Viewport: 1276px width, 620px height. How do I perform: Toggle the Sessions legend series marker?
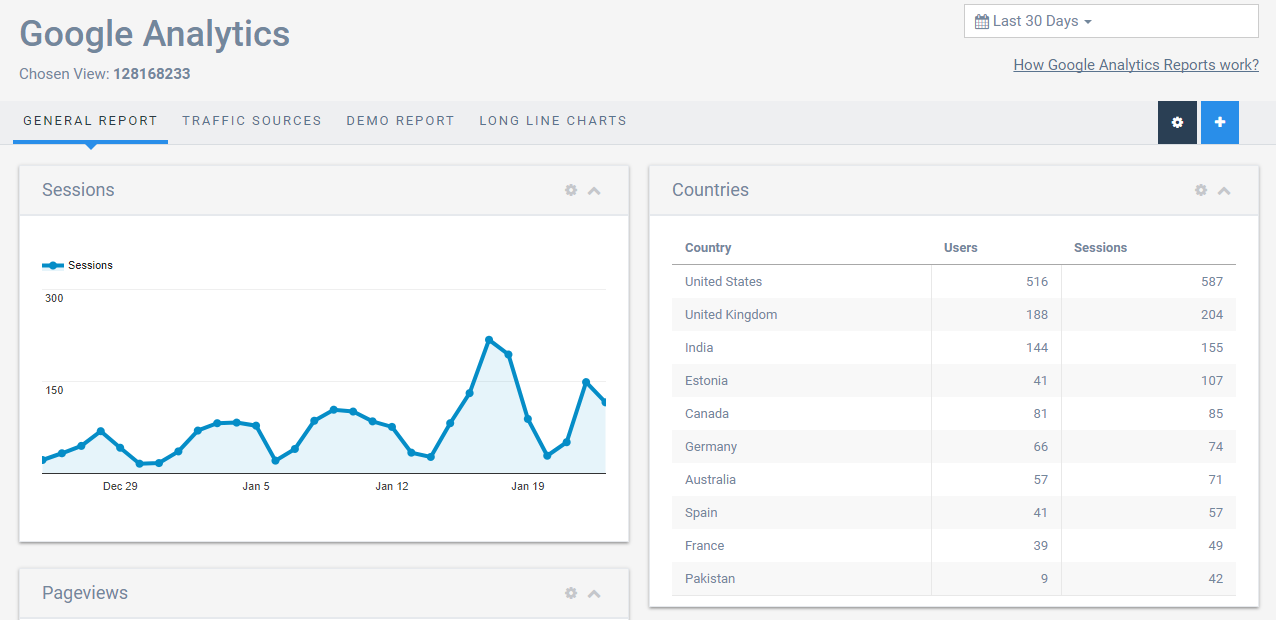click(53, 265)
